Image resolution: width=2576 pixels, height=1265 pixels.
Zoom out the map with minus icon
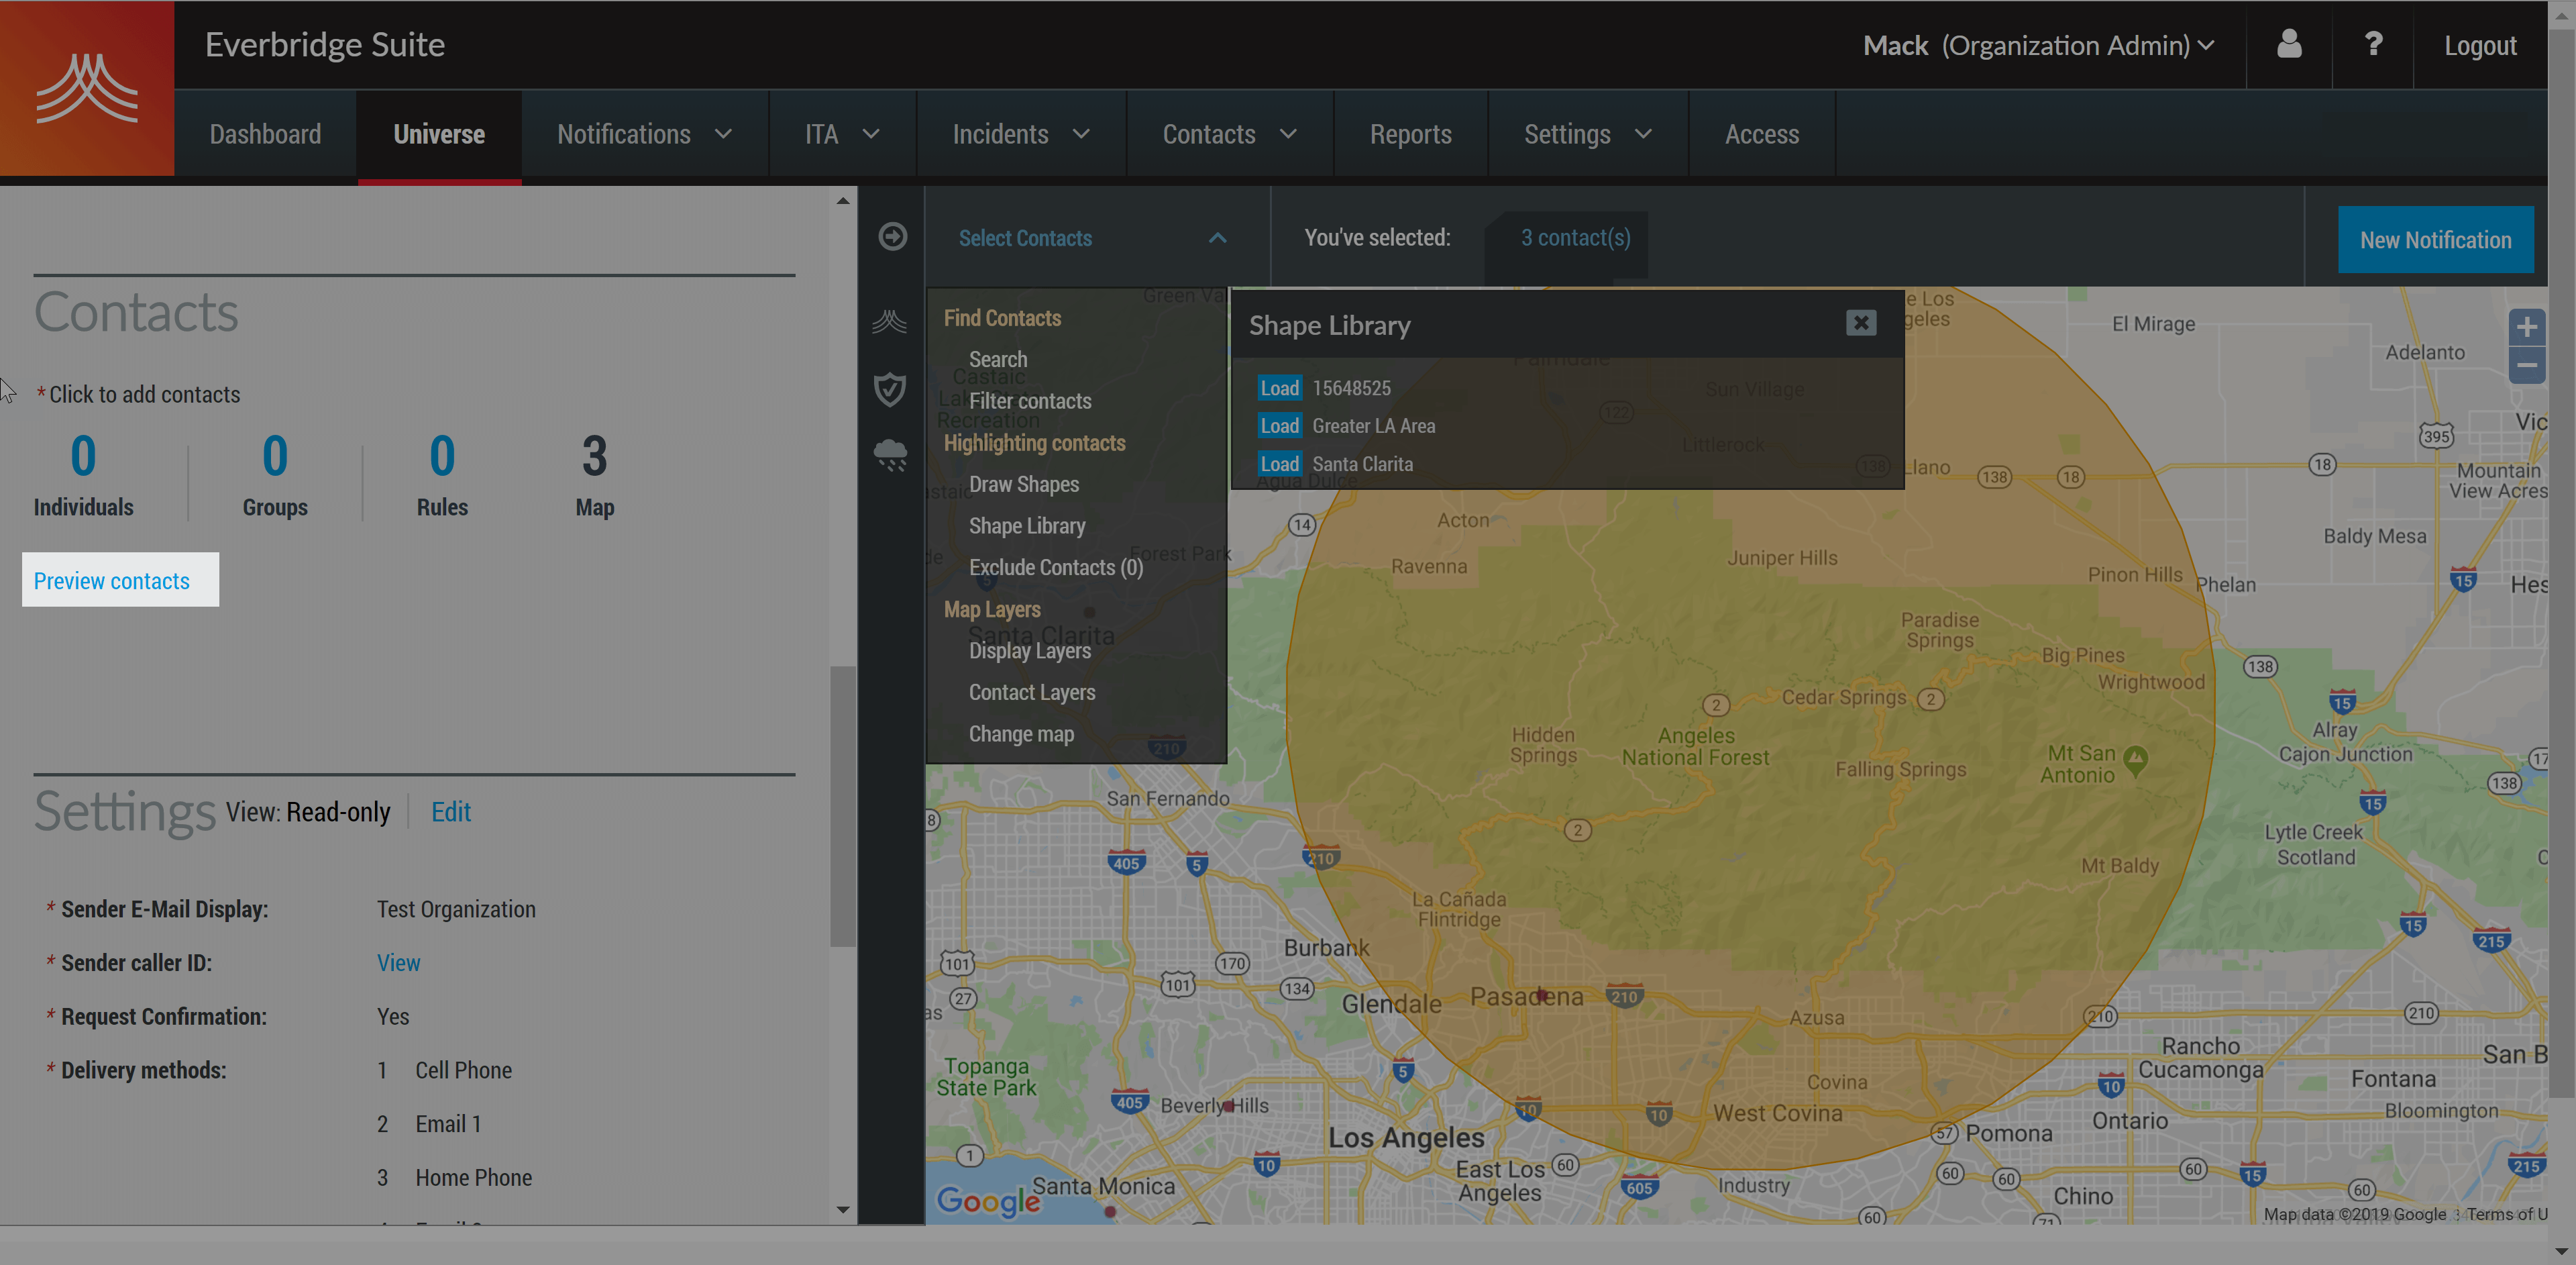(2526, 365)
